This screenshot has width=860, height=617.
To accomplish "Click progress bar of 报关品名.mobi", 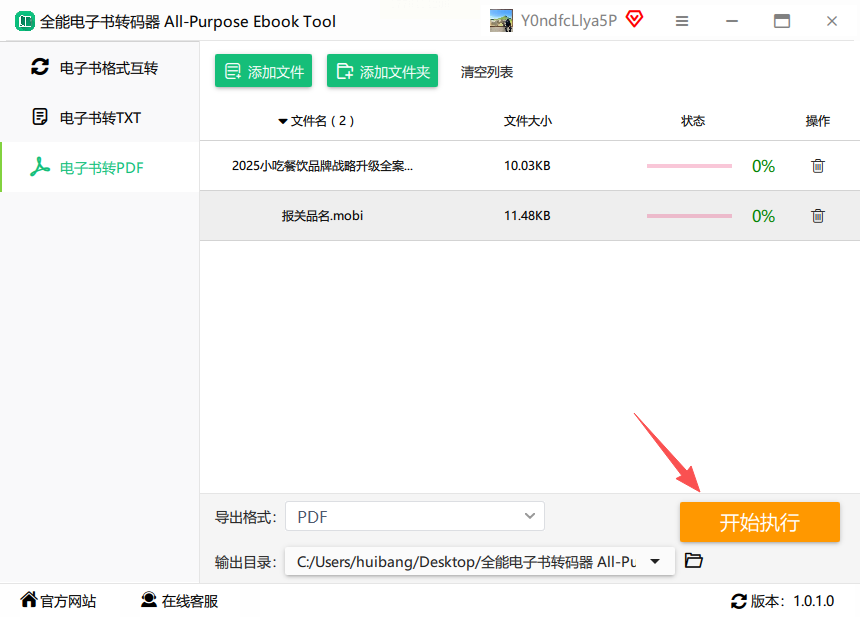I will pyautogui.click(x=689, y=216).
